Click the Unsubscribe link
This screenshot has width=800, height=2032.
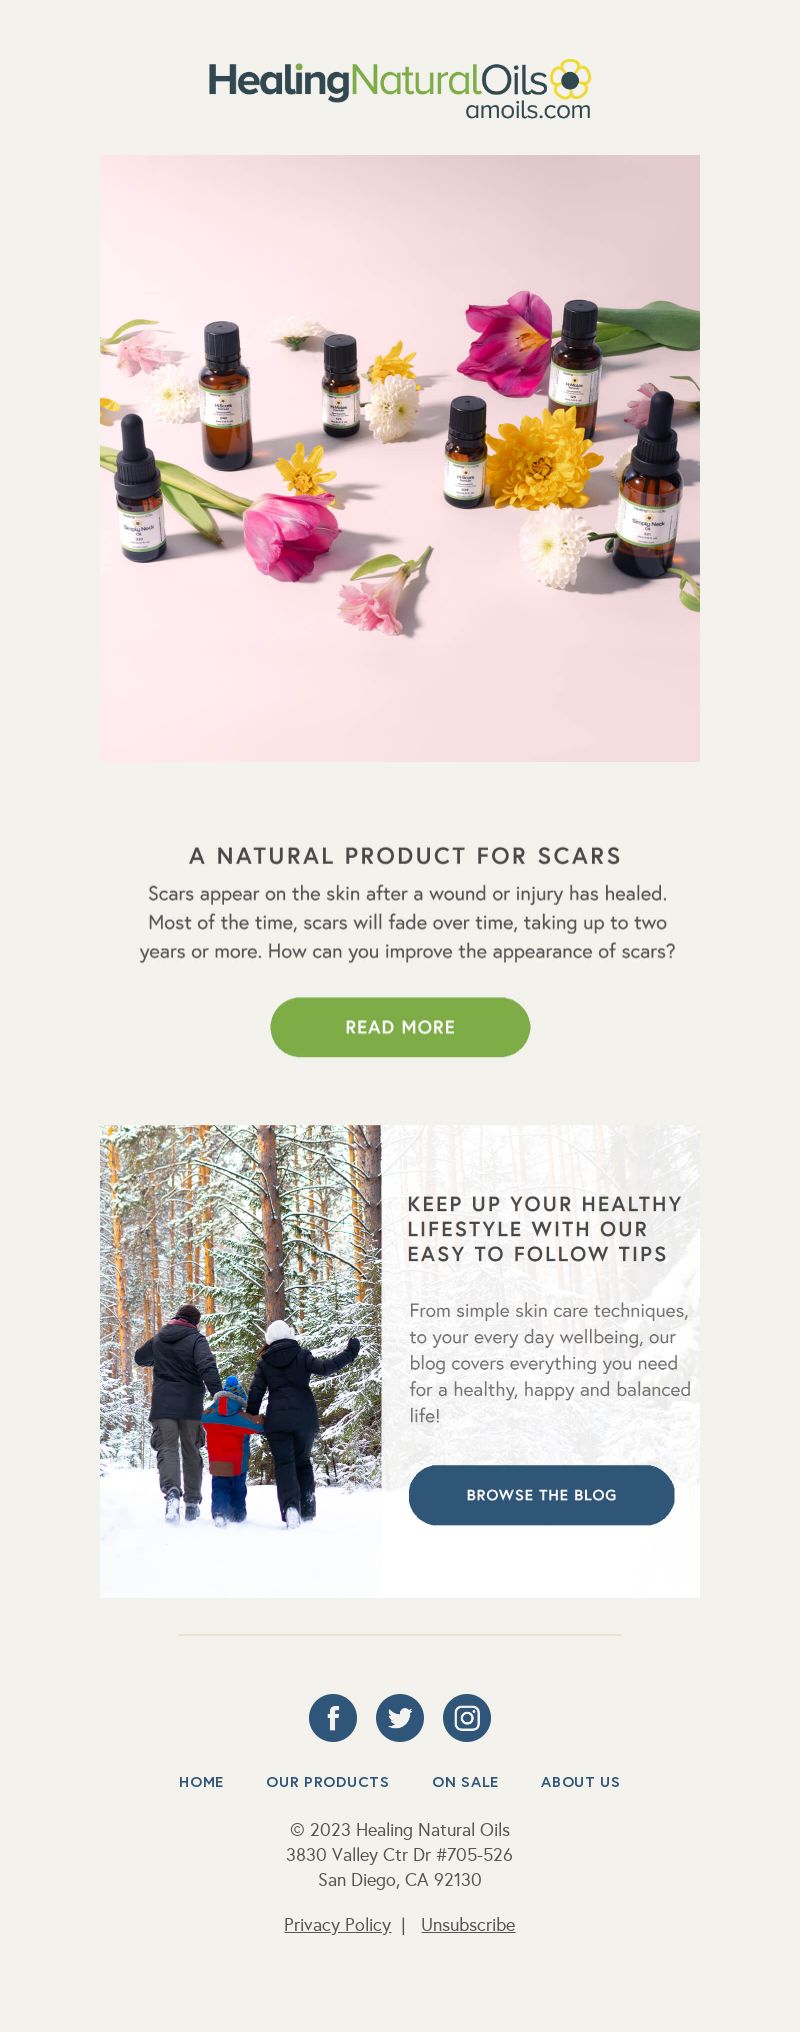[468, 1925]
